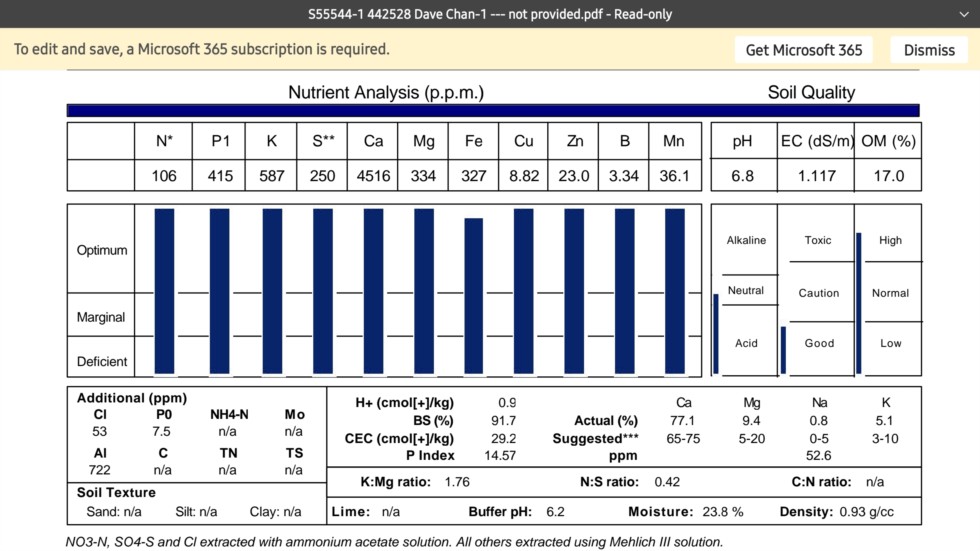
Task: Click the Alkaline label in pH scale
Action: click(746, 240)
